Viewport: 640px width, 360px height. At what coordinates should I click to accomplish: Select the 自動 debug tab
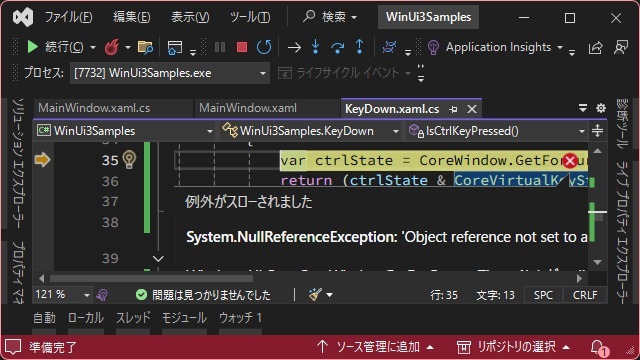point(44,318)
